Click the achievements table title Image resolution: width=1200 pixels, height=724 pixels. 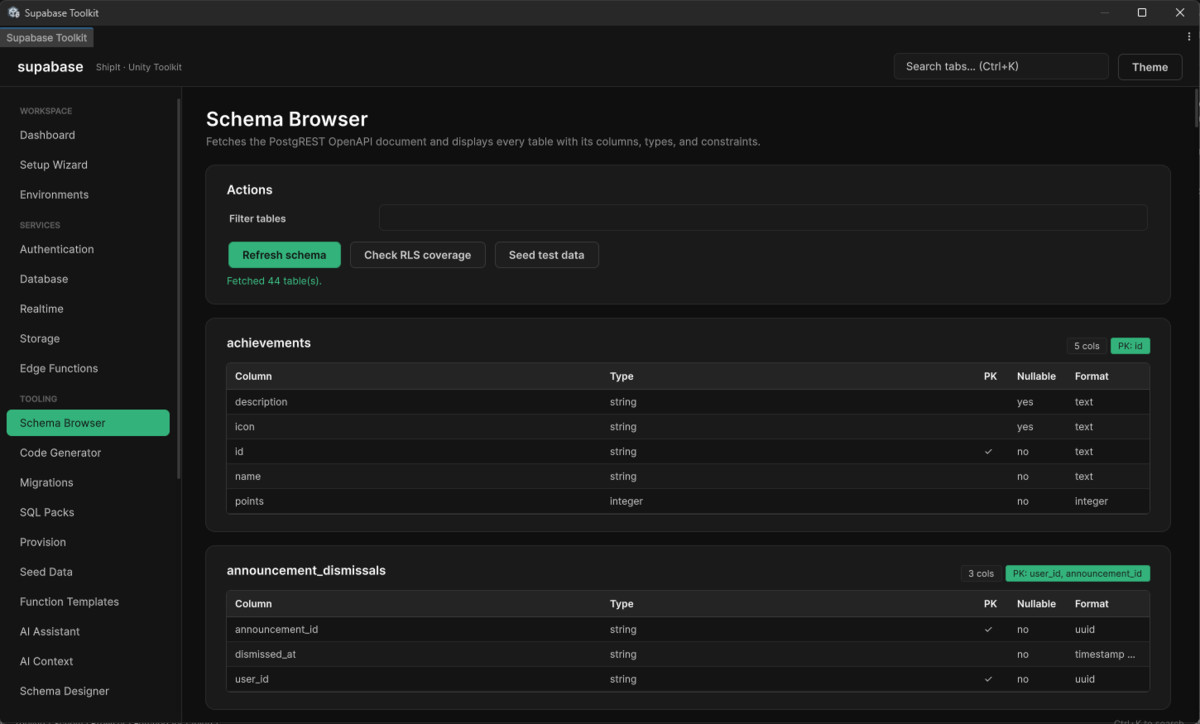pyautogui.click(x=269, y=343)
